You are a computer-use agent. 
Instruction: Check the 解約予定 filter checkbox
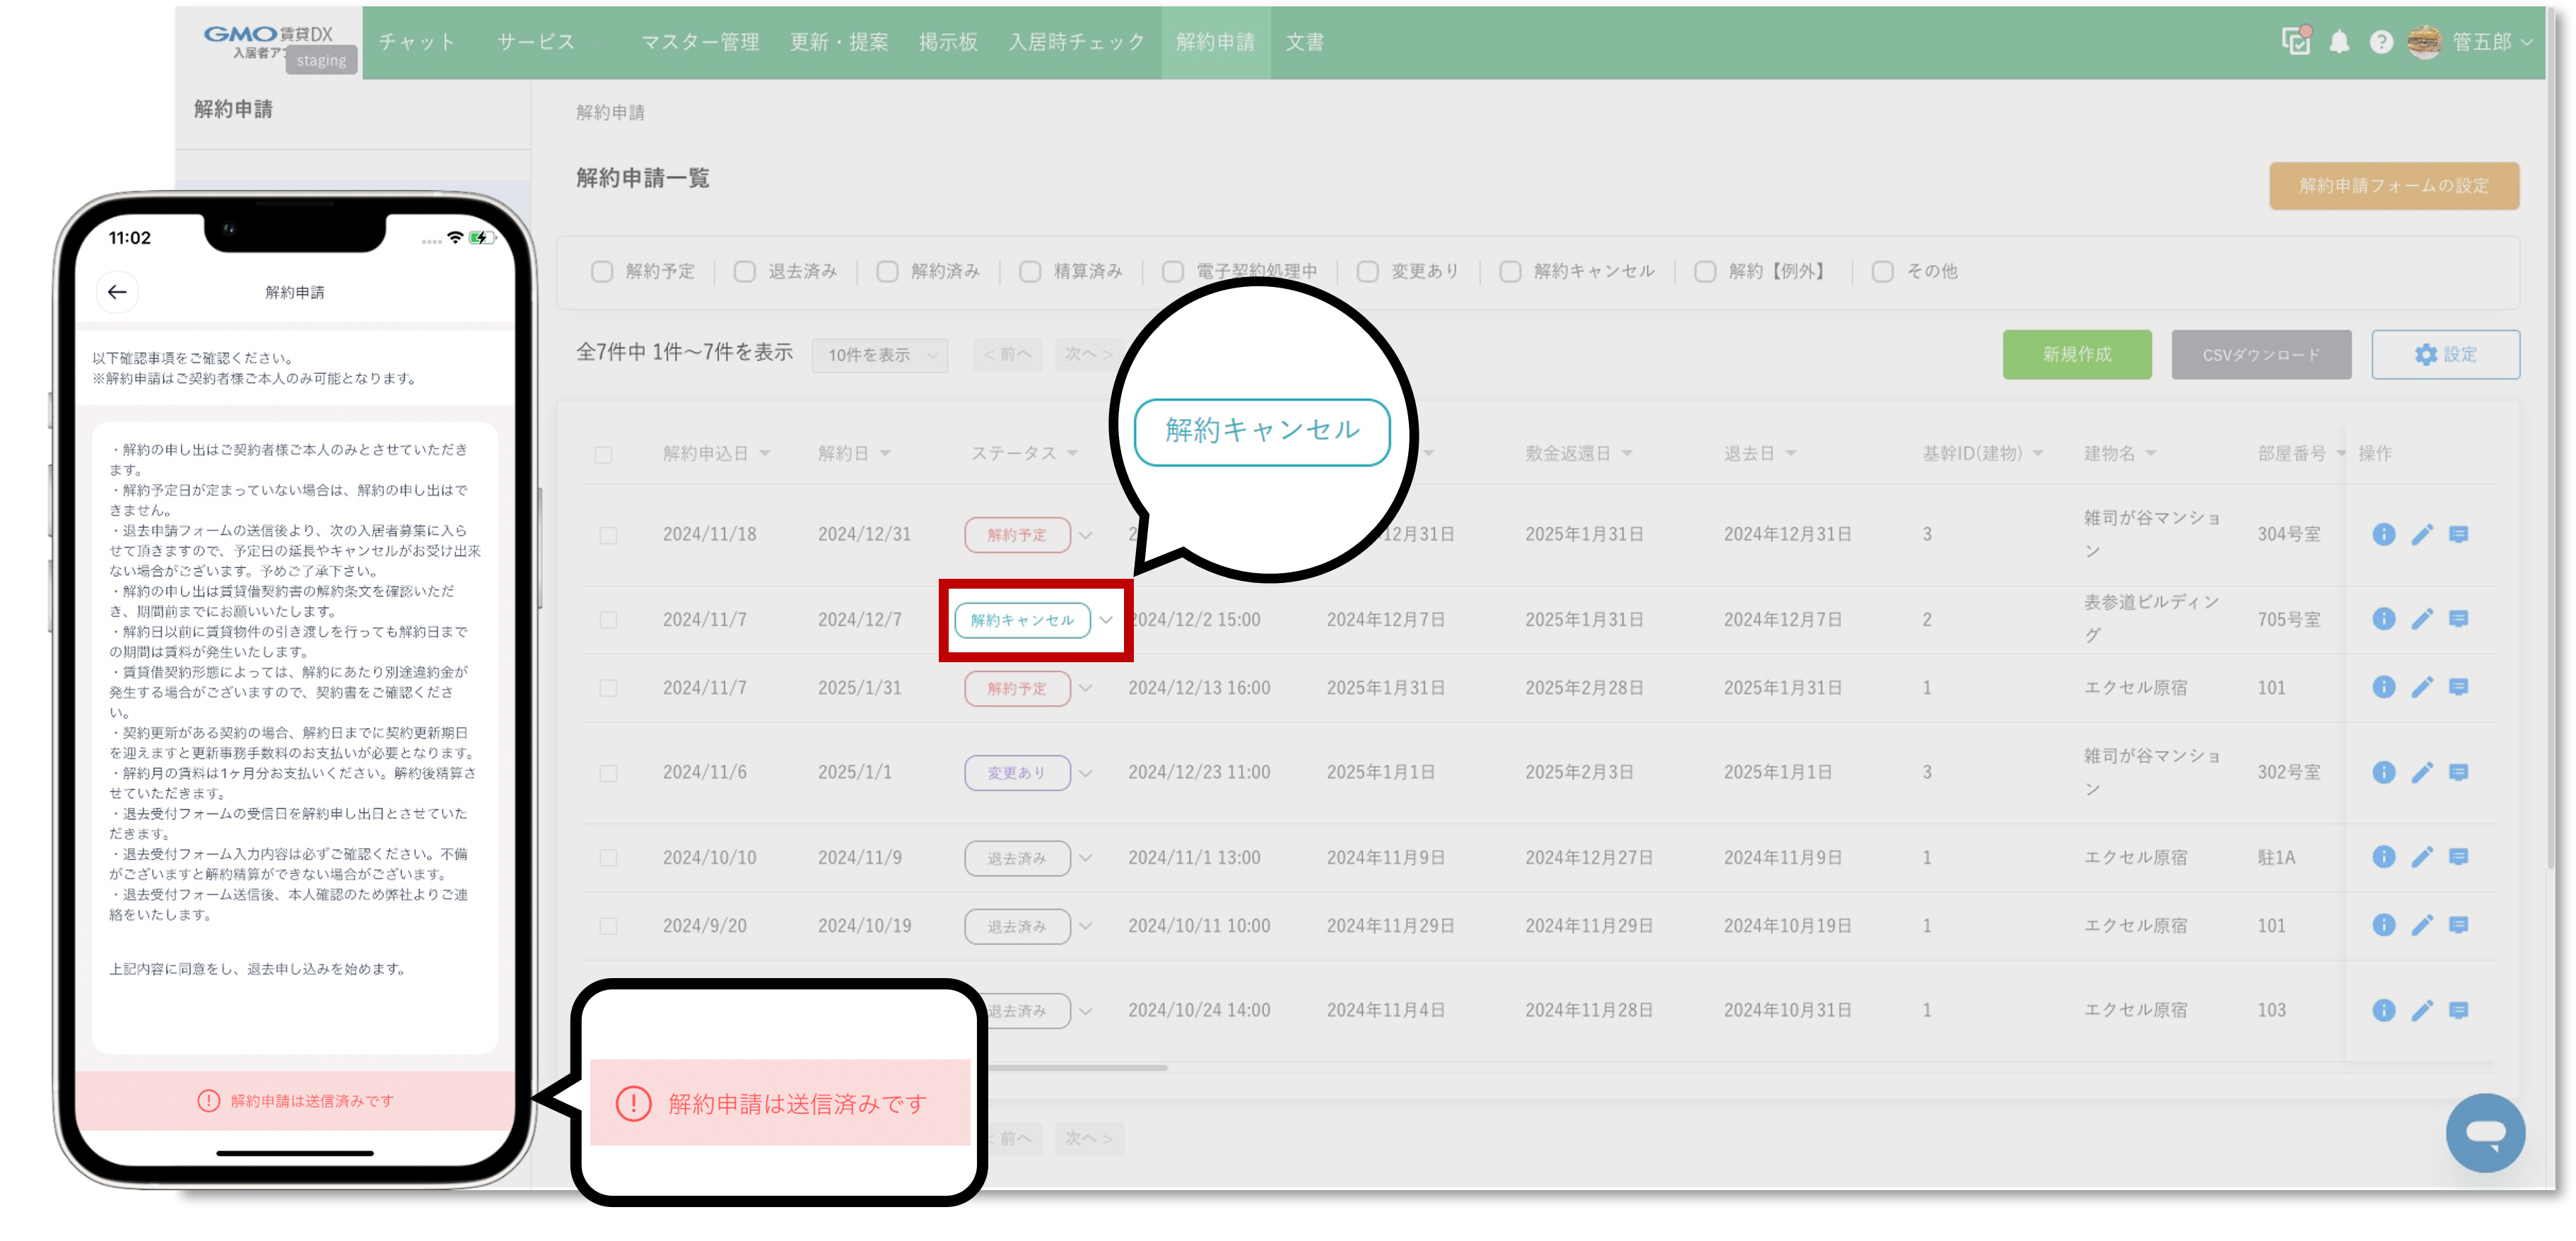click(x=602, y=271)
